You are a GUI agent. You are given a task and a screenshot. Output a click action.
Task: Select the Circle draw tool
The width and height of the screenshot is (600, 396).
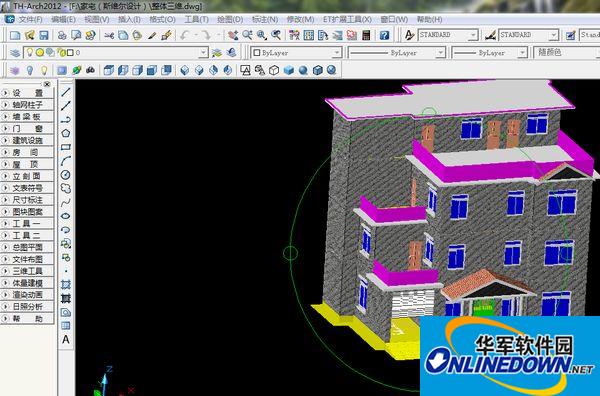coord(66,175)
